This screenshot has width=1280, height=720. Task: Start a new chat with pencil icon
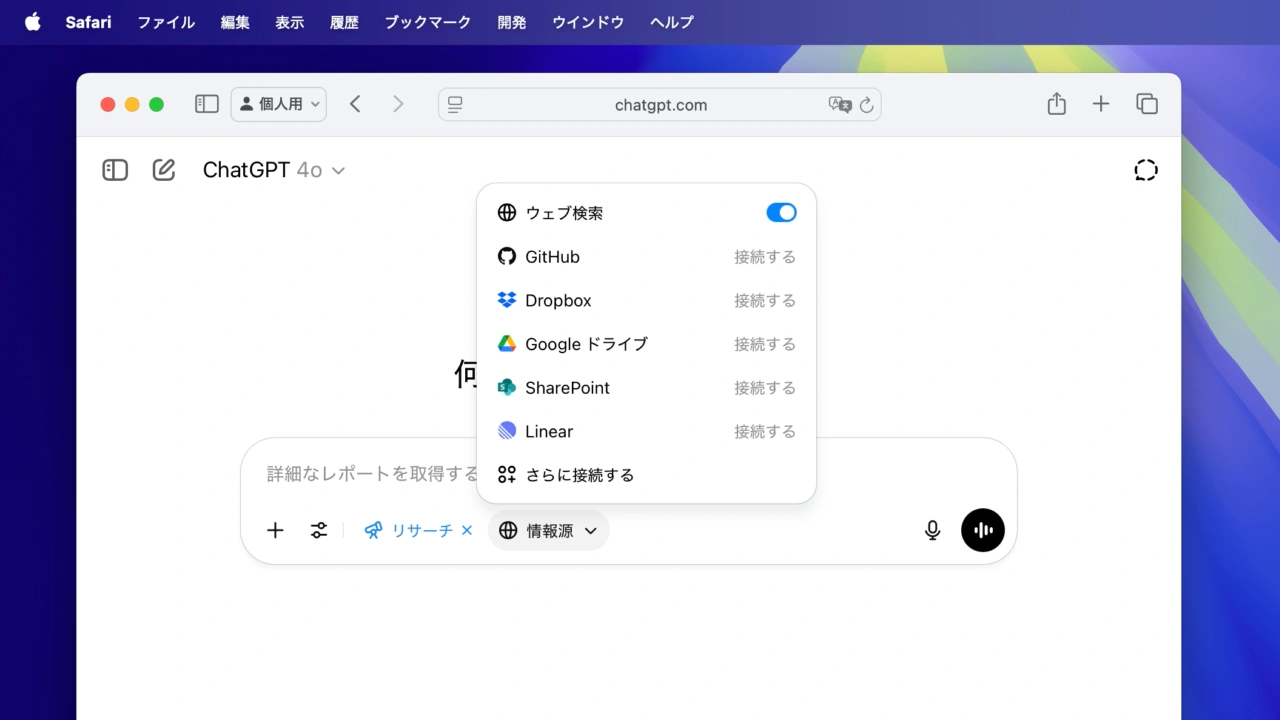[164, 170]
